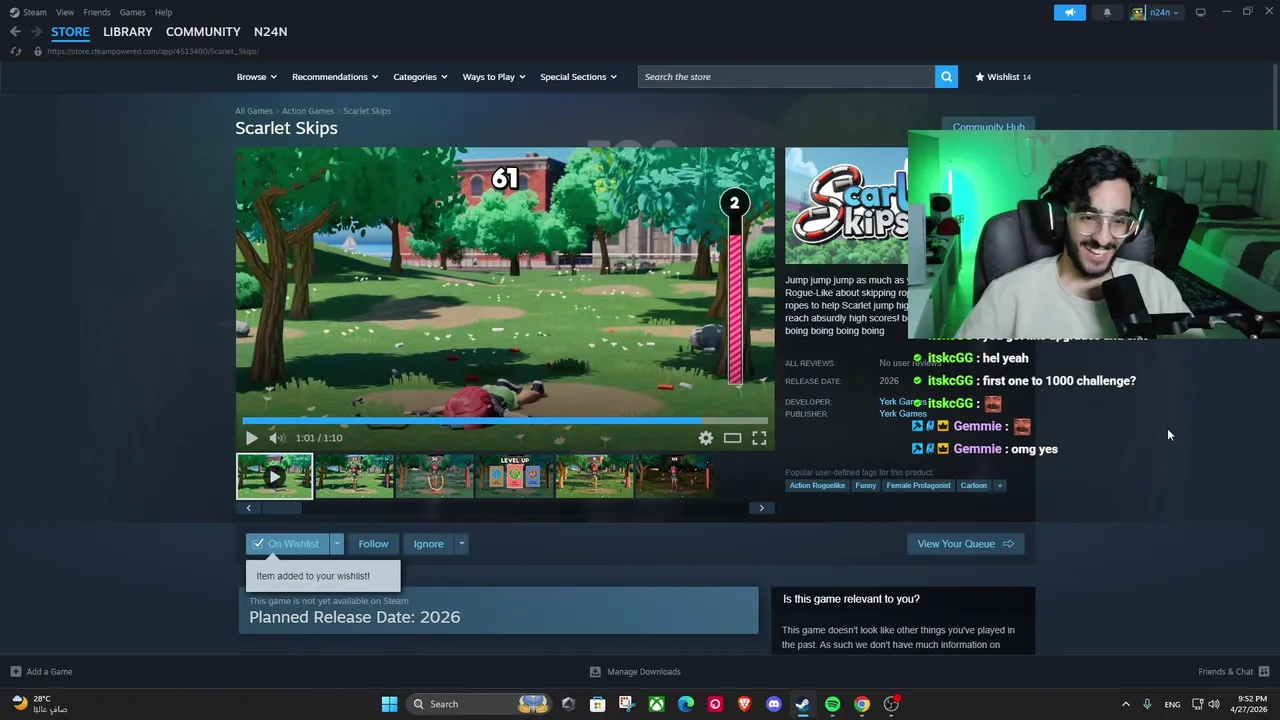The width and height of the screenshot is (1280, 720).
Task: Open Brave browser from taskbar
Action: click(744, 704)
